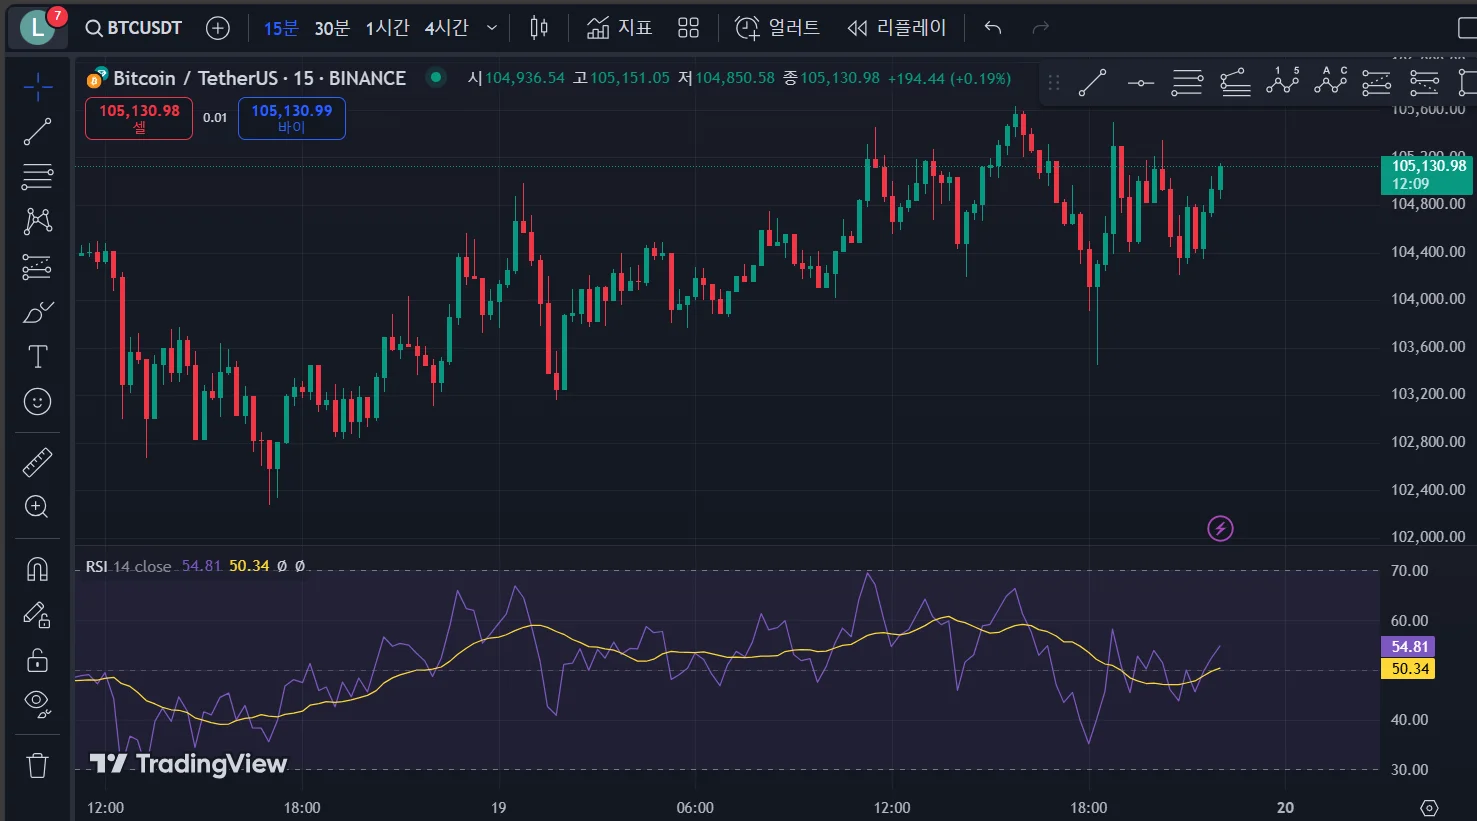Toggle lock all drawings
This screenshot has width=1477, height=821.
37,660
